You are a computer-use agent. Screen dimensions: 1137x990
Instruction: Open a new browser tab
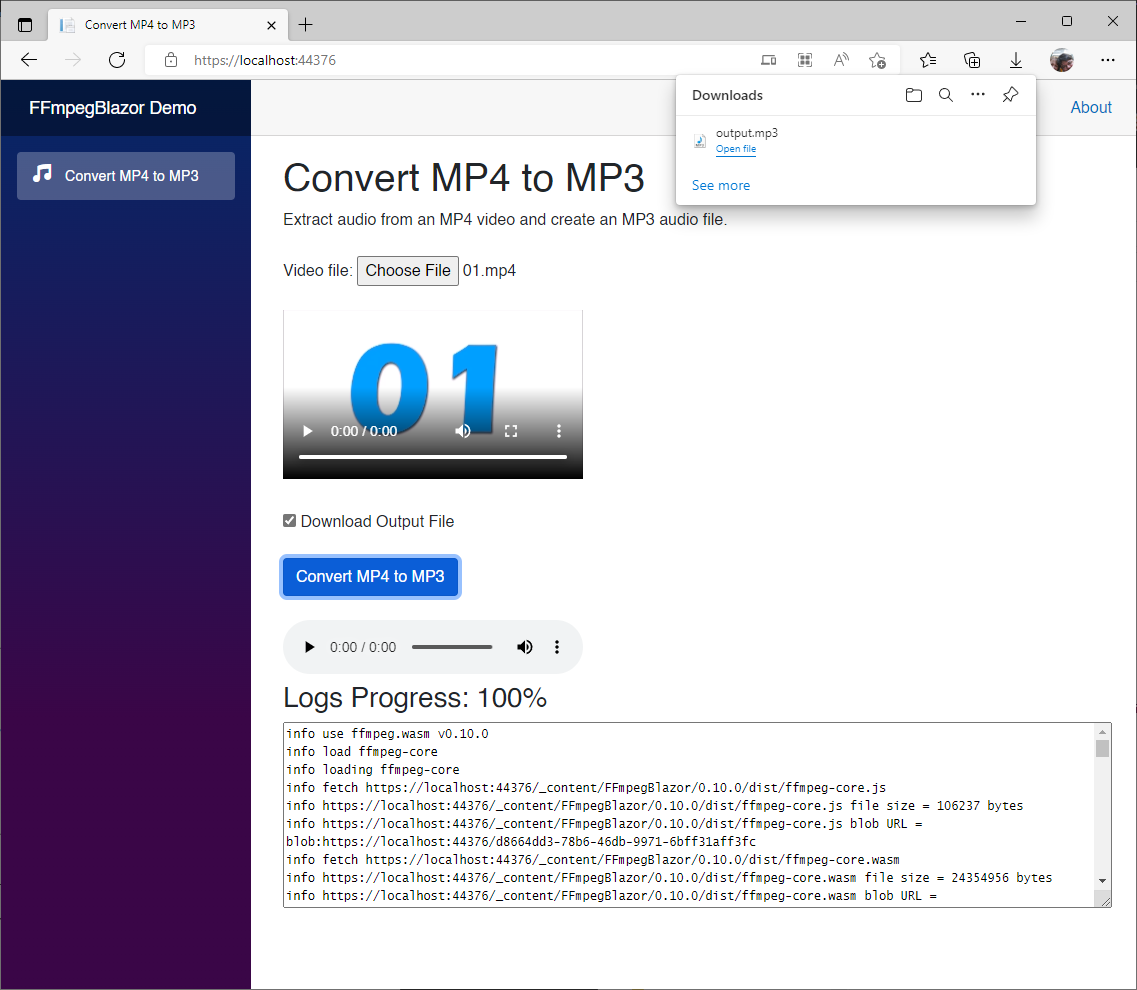(305, 25)
